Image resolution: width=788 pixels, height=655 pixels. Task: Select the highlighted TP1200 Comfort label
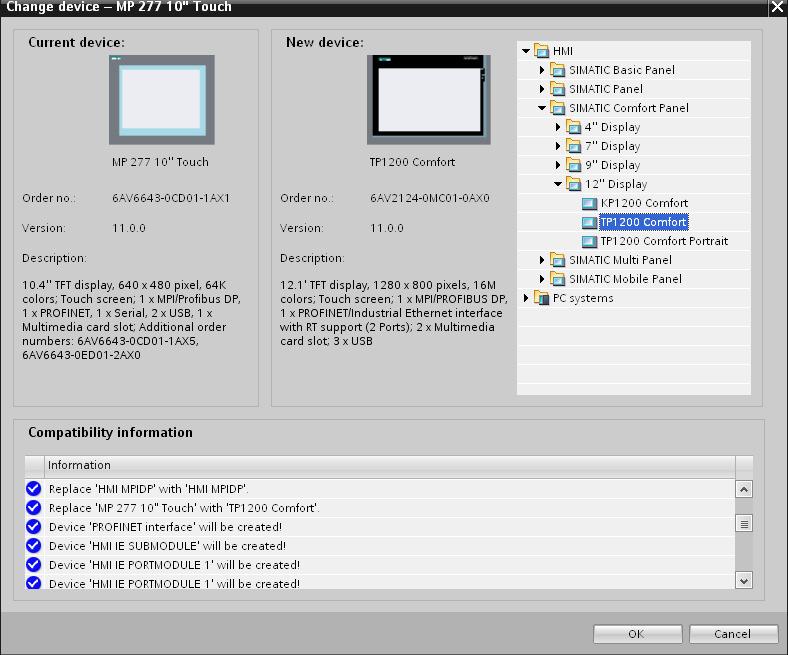(643, 222)
